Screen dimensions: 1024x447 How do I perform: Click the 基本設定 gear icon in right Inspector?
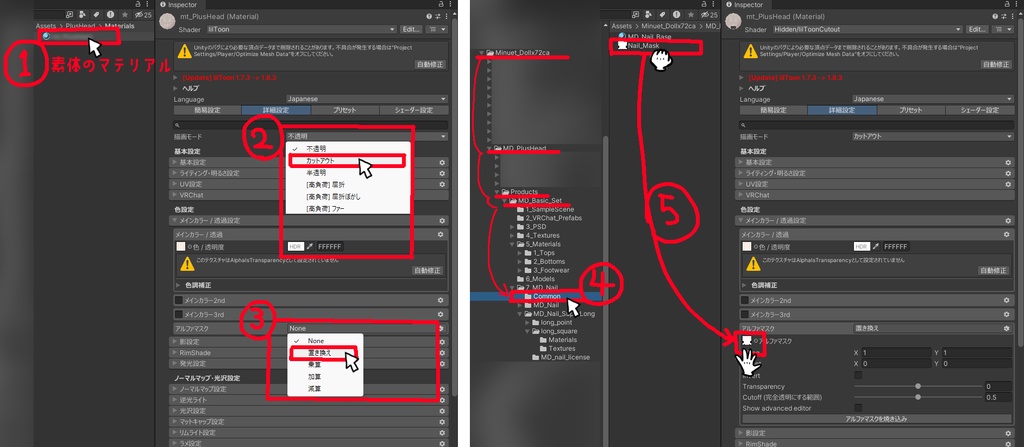(x=1009, y=162)
